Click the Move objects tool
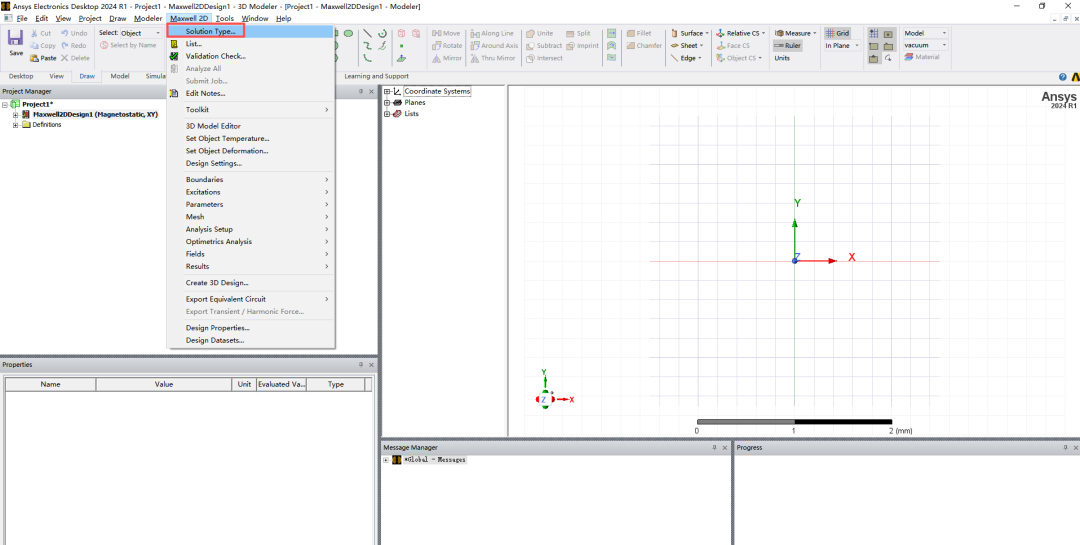 [446, 33]
